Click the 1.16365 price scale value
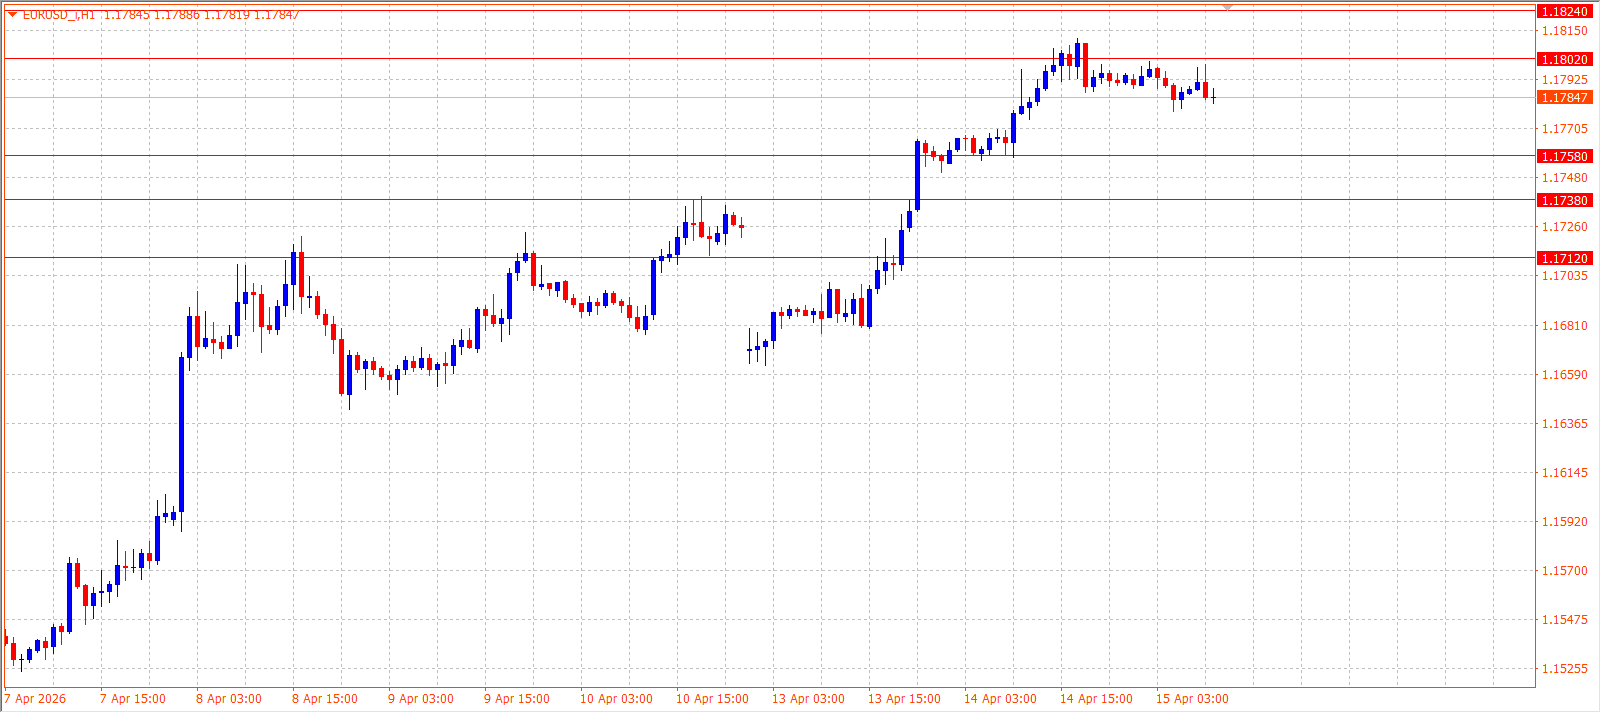1601x713 pixels. [1565, 424]
